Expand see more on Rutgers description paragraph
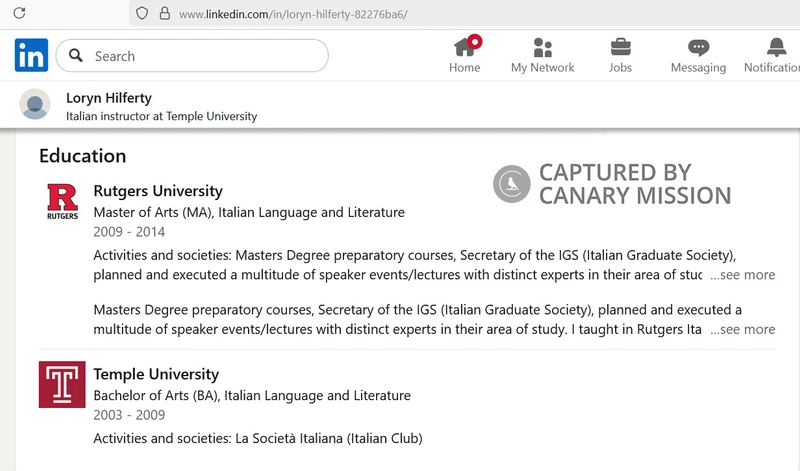 pos(743,329)
